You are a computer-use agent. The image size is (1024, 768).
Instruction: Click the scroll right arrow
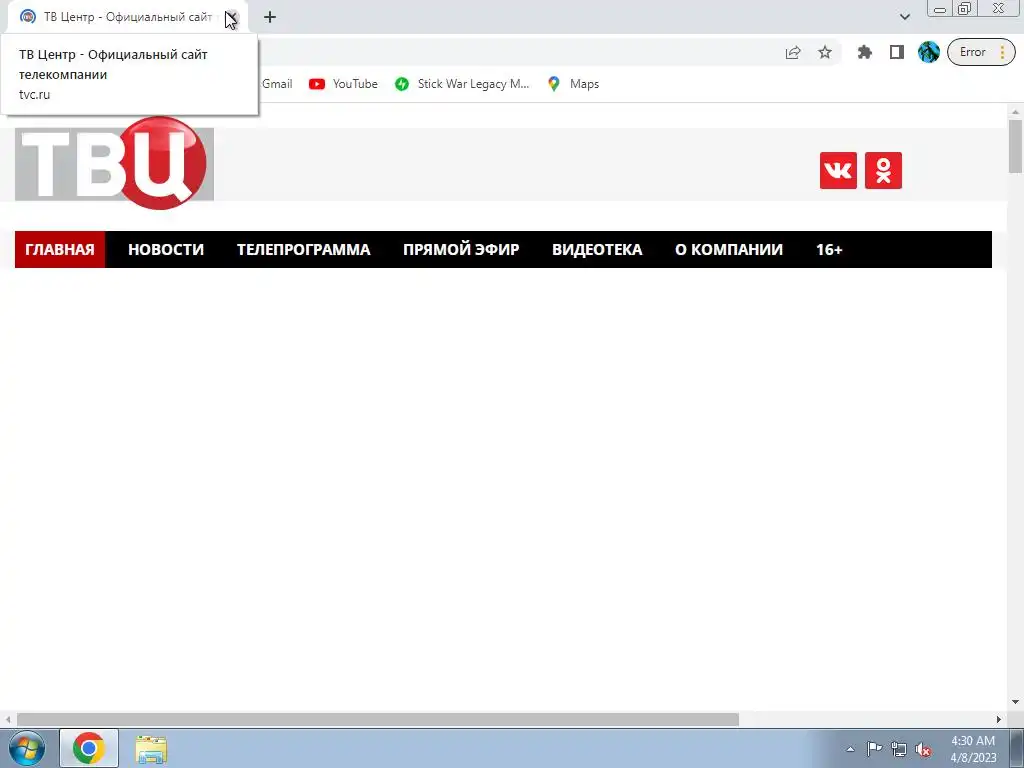click(x=999, y=719)
